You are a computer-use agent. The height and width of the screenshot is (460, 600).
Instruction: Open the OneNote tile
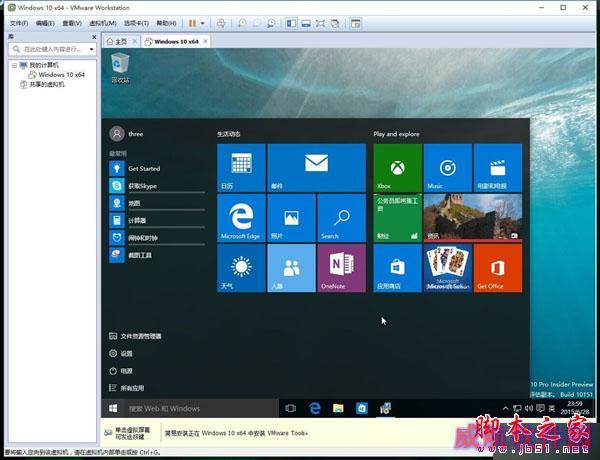[x=342, y=268]
